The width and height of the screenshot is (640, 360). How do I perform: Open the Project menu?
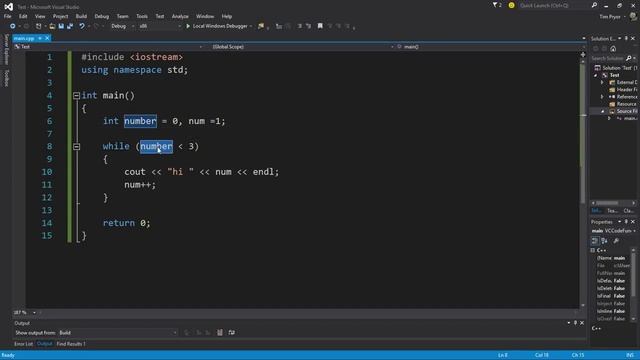(60, 16)
